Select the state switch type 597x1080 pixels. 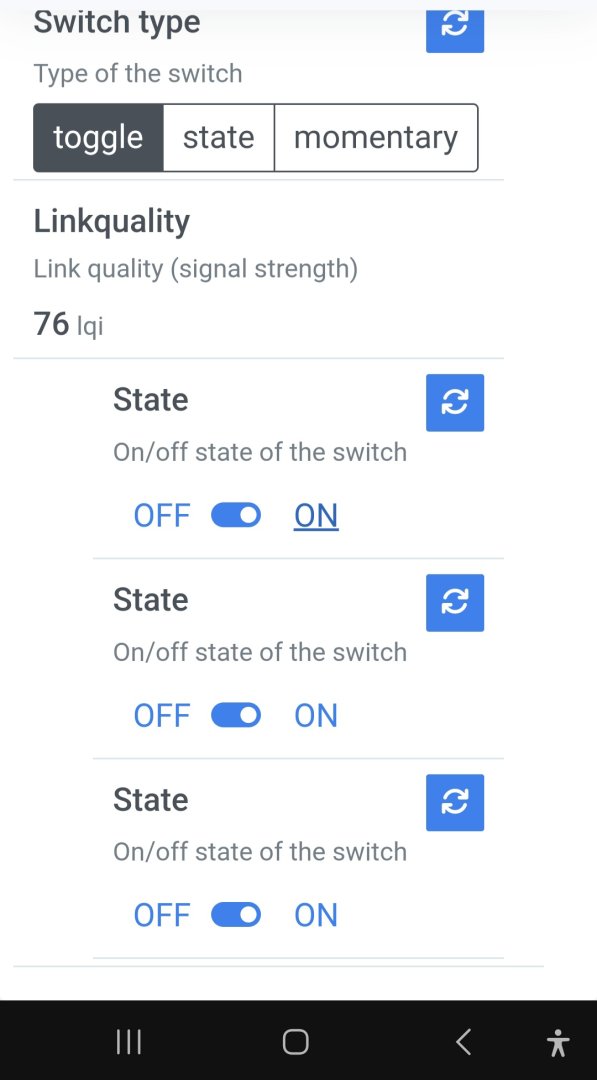[x=218, y=137]
